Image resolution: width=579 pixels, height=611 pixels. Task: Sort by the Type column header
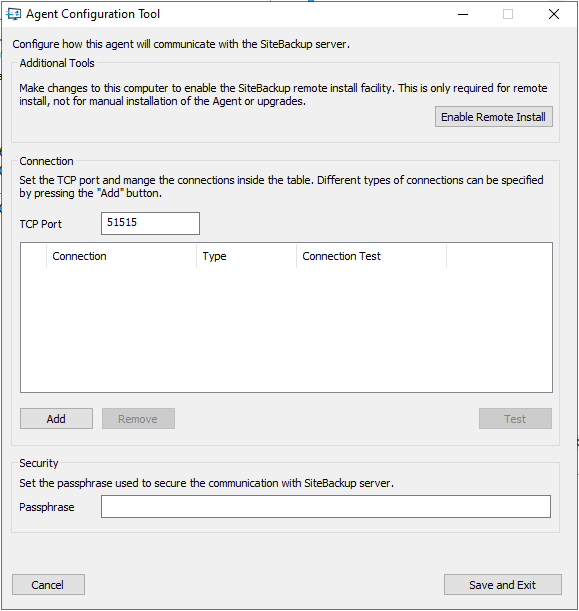(x=246, y=256)
